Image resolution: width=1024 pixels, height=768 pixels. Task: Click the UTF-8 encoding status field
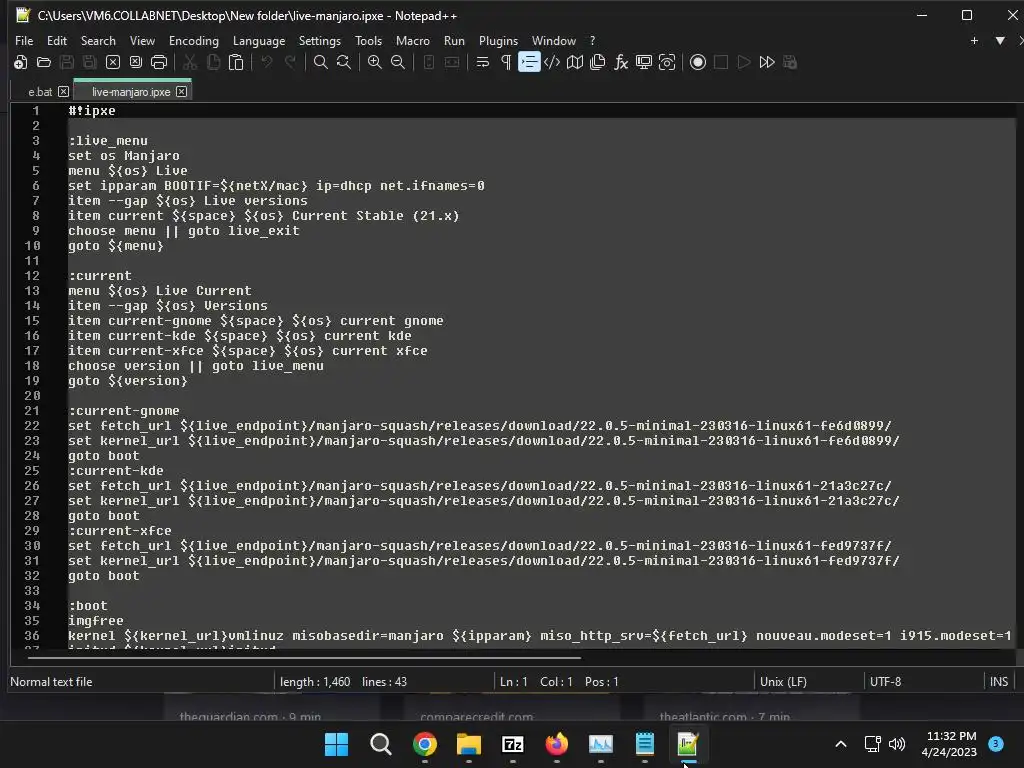(x=885, y=682)
